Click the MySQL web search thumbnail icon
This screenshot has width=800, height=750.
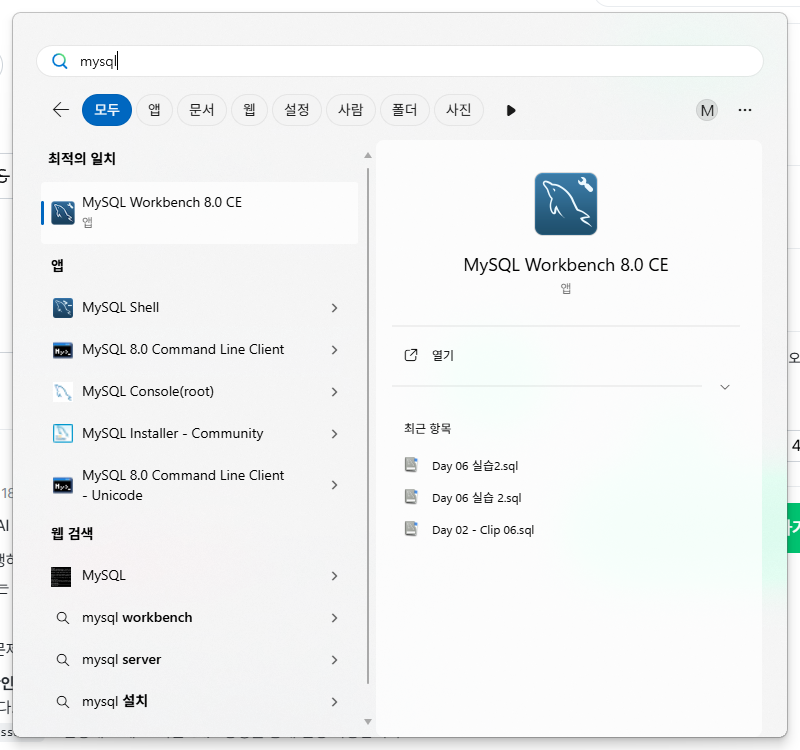(x=61, y=577)
